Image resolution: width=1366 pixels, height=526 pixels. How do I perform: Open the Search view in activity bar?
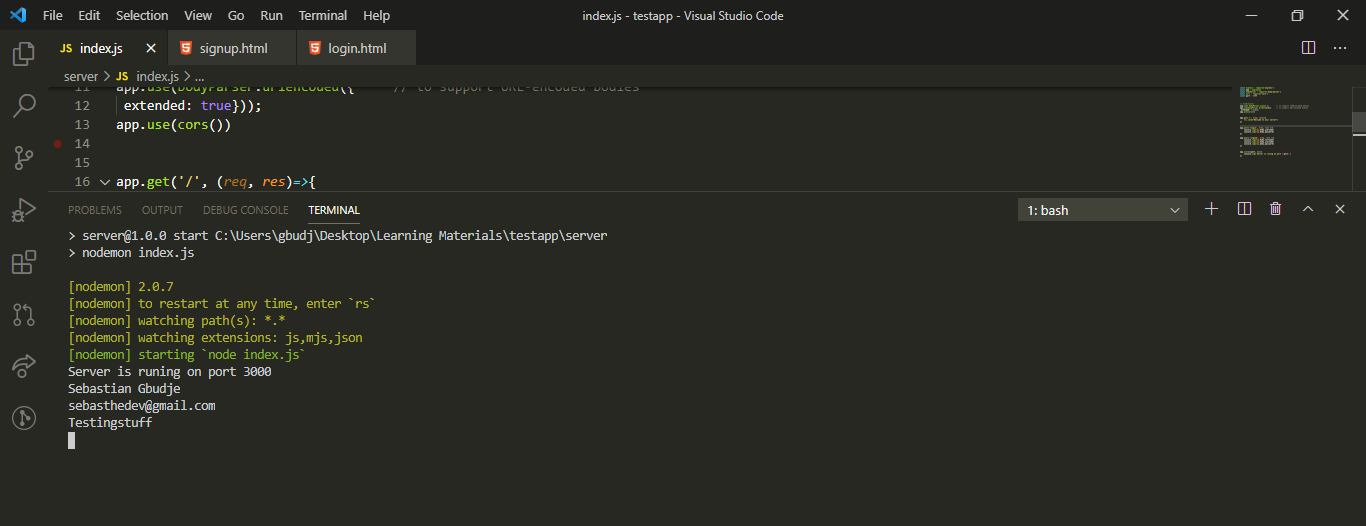click(23, 105)
